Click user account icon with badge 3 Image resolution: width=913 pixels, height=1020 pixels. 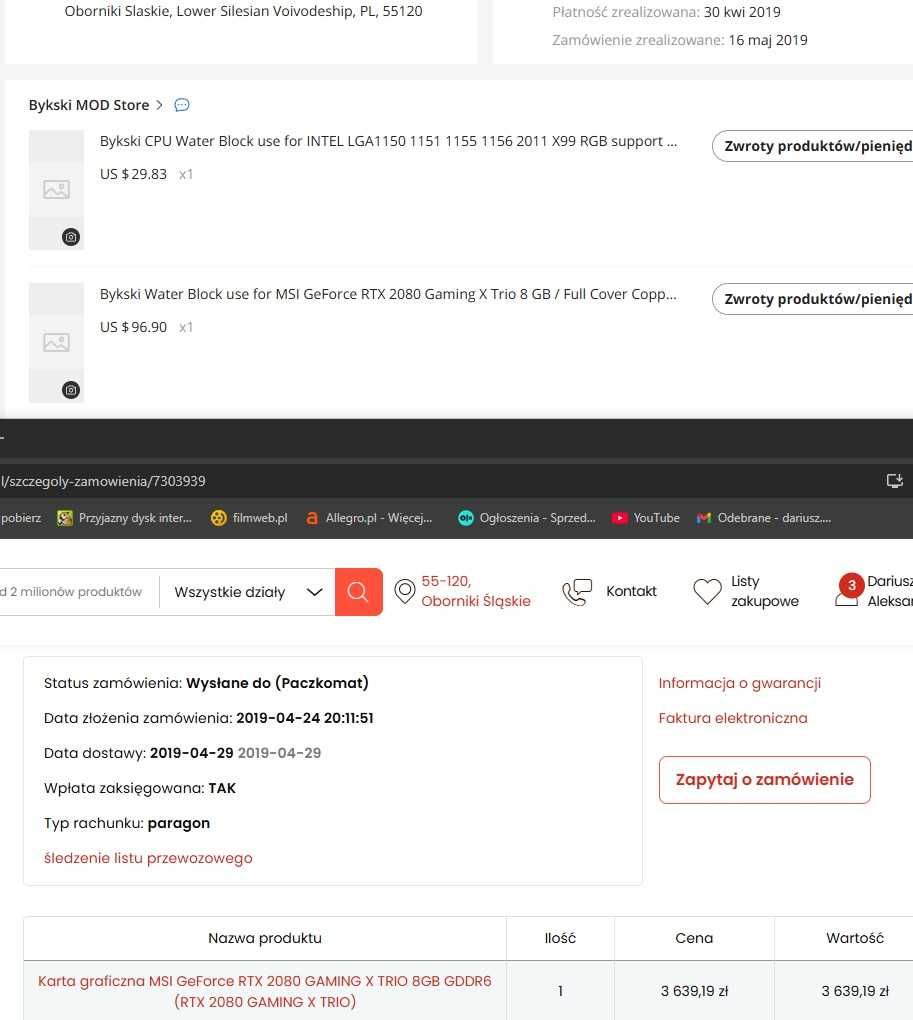[847, 589]
